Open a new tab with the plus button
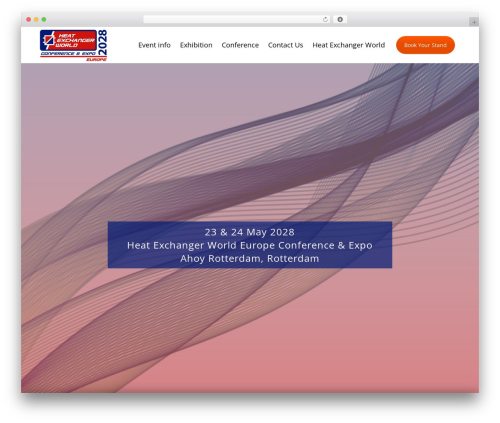The image size is (500, 423). (x=474, y=22)
